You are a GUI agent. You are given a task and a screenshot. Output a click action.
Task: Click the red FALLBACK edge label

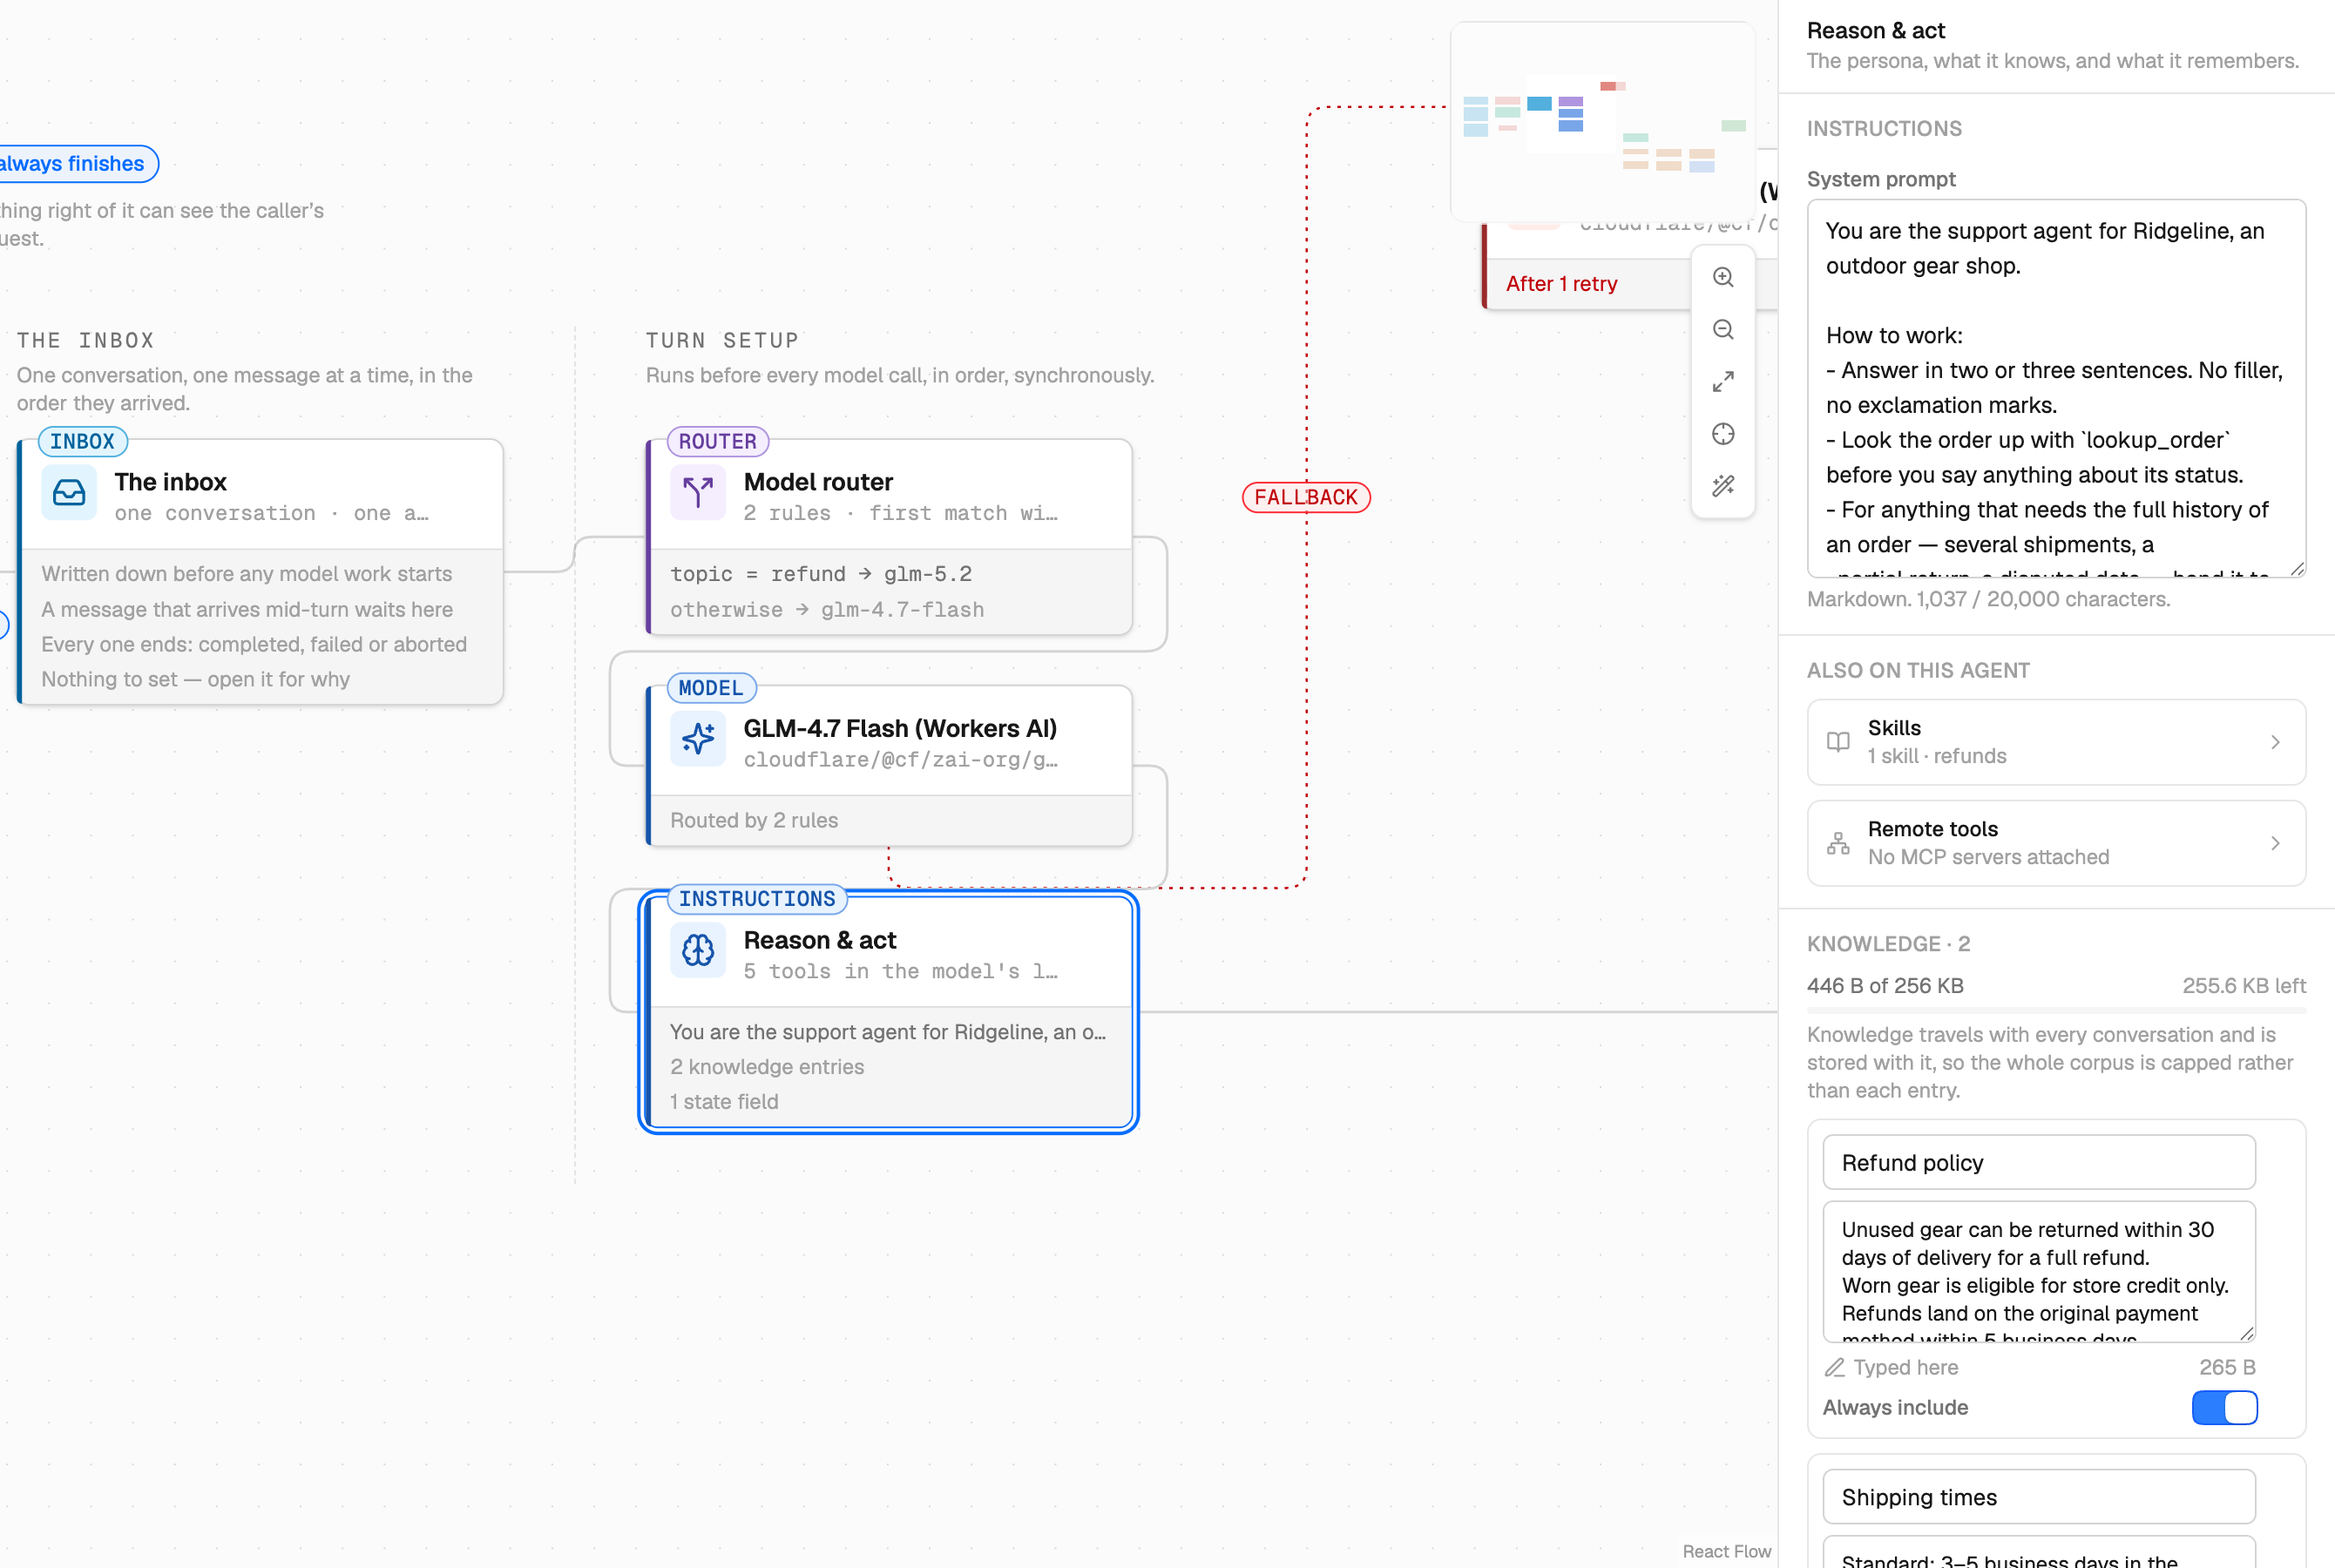click(1306, 497)
